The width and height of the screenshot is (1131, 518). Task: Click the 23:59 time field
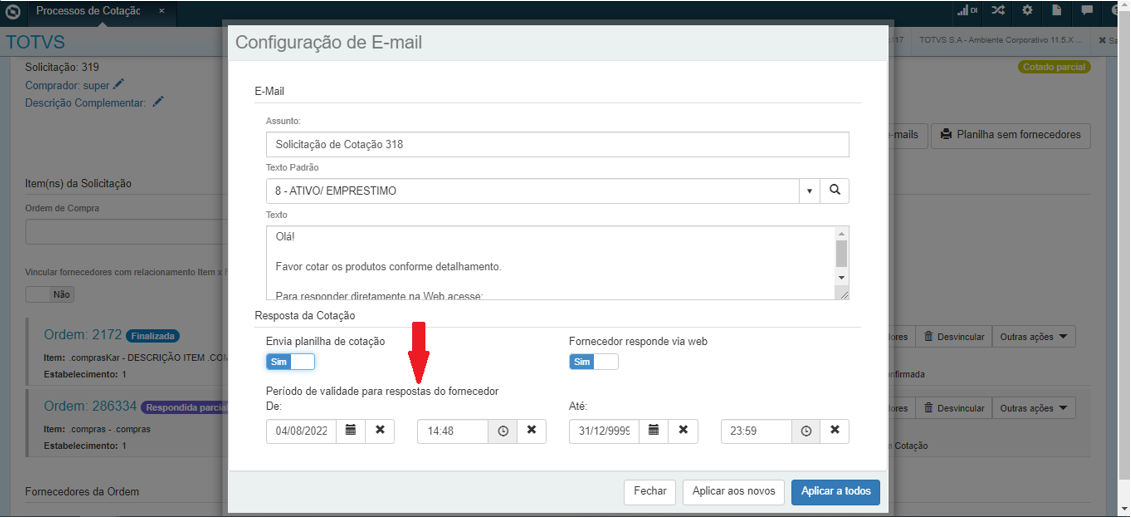pos(757,431)
